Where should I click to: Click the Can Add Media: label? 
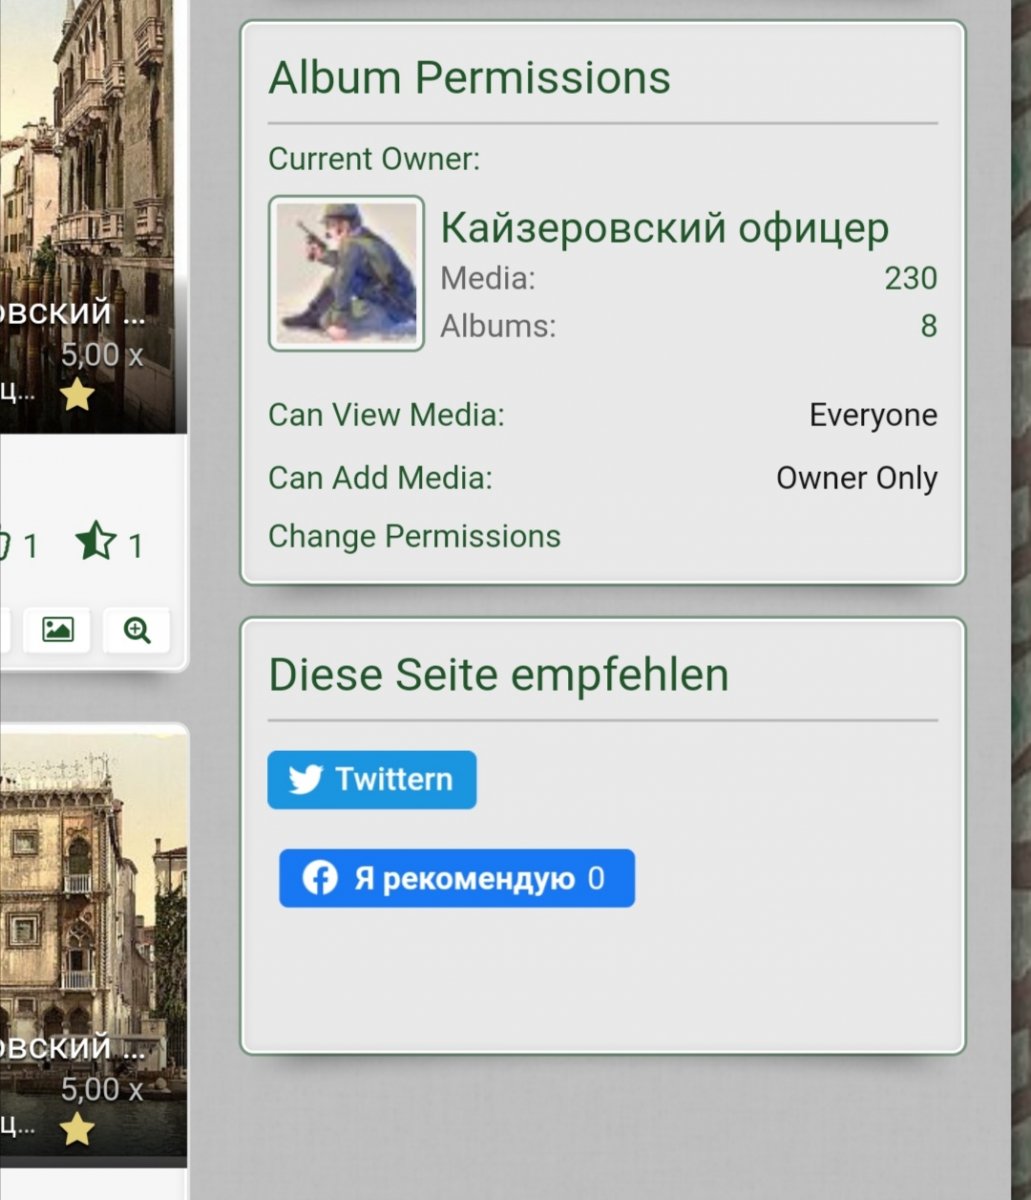(x=380, y=478)
